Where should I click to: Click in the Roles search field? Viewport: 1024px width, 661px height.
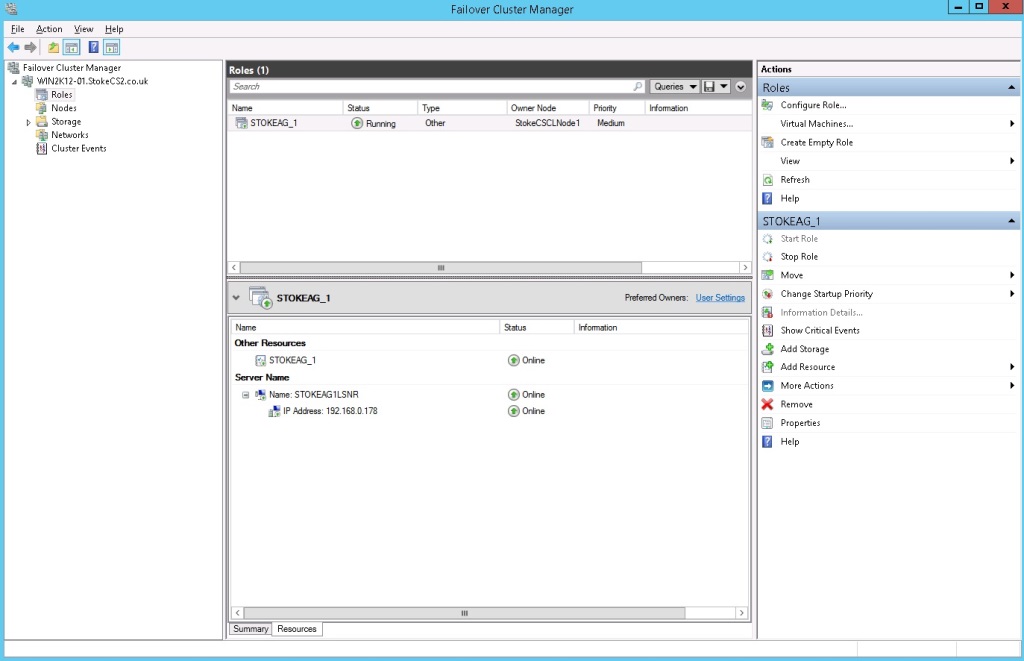[430, 87]
